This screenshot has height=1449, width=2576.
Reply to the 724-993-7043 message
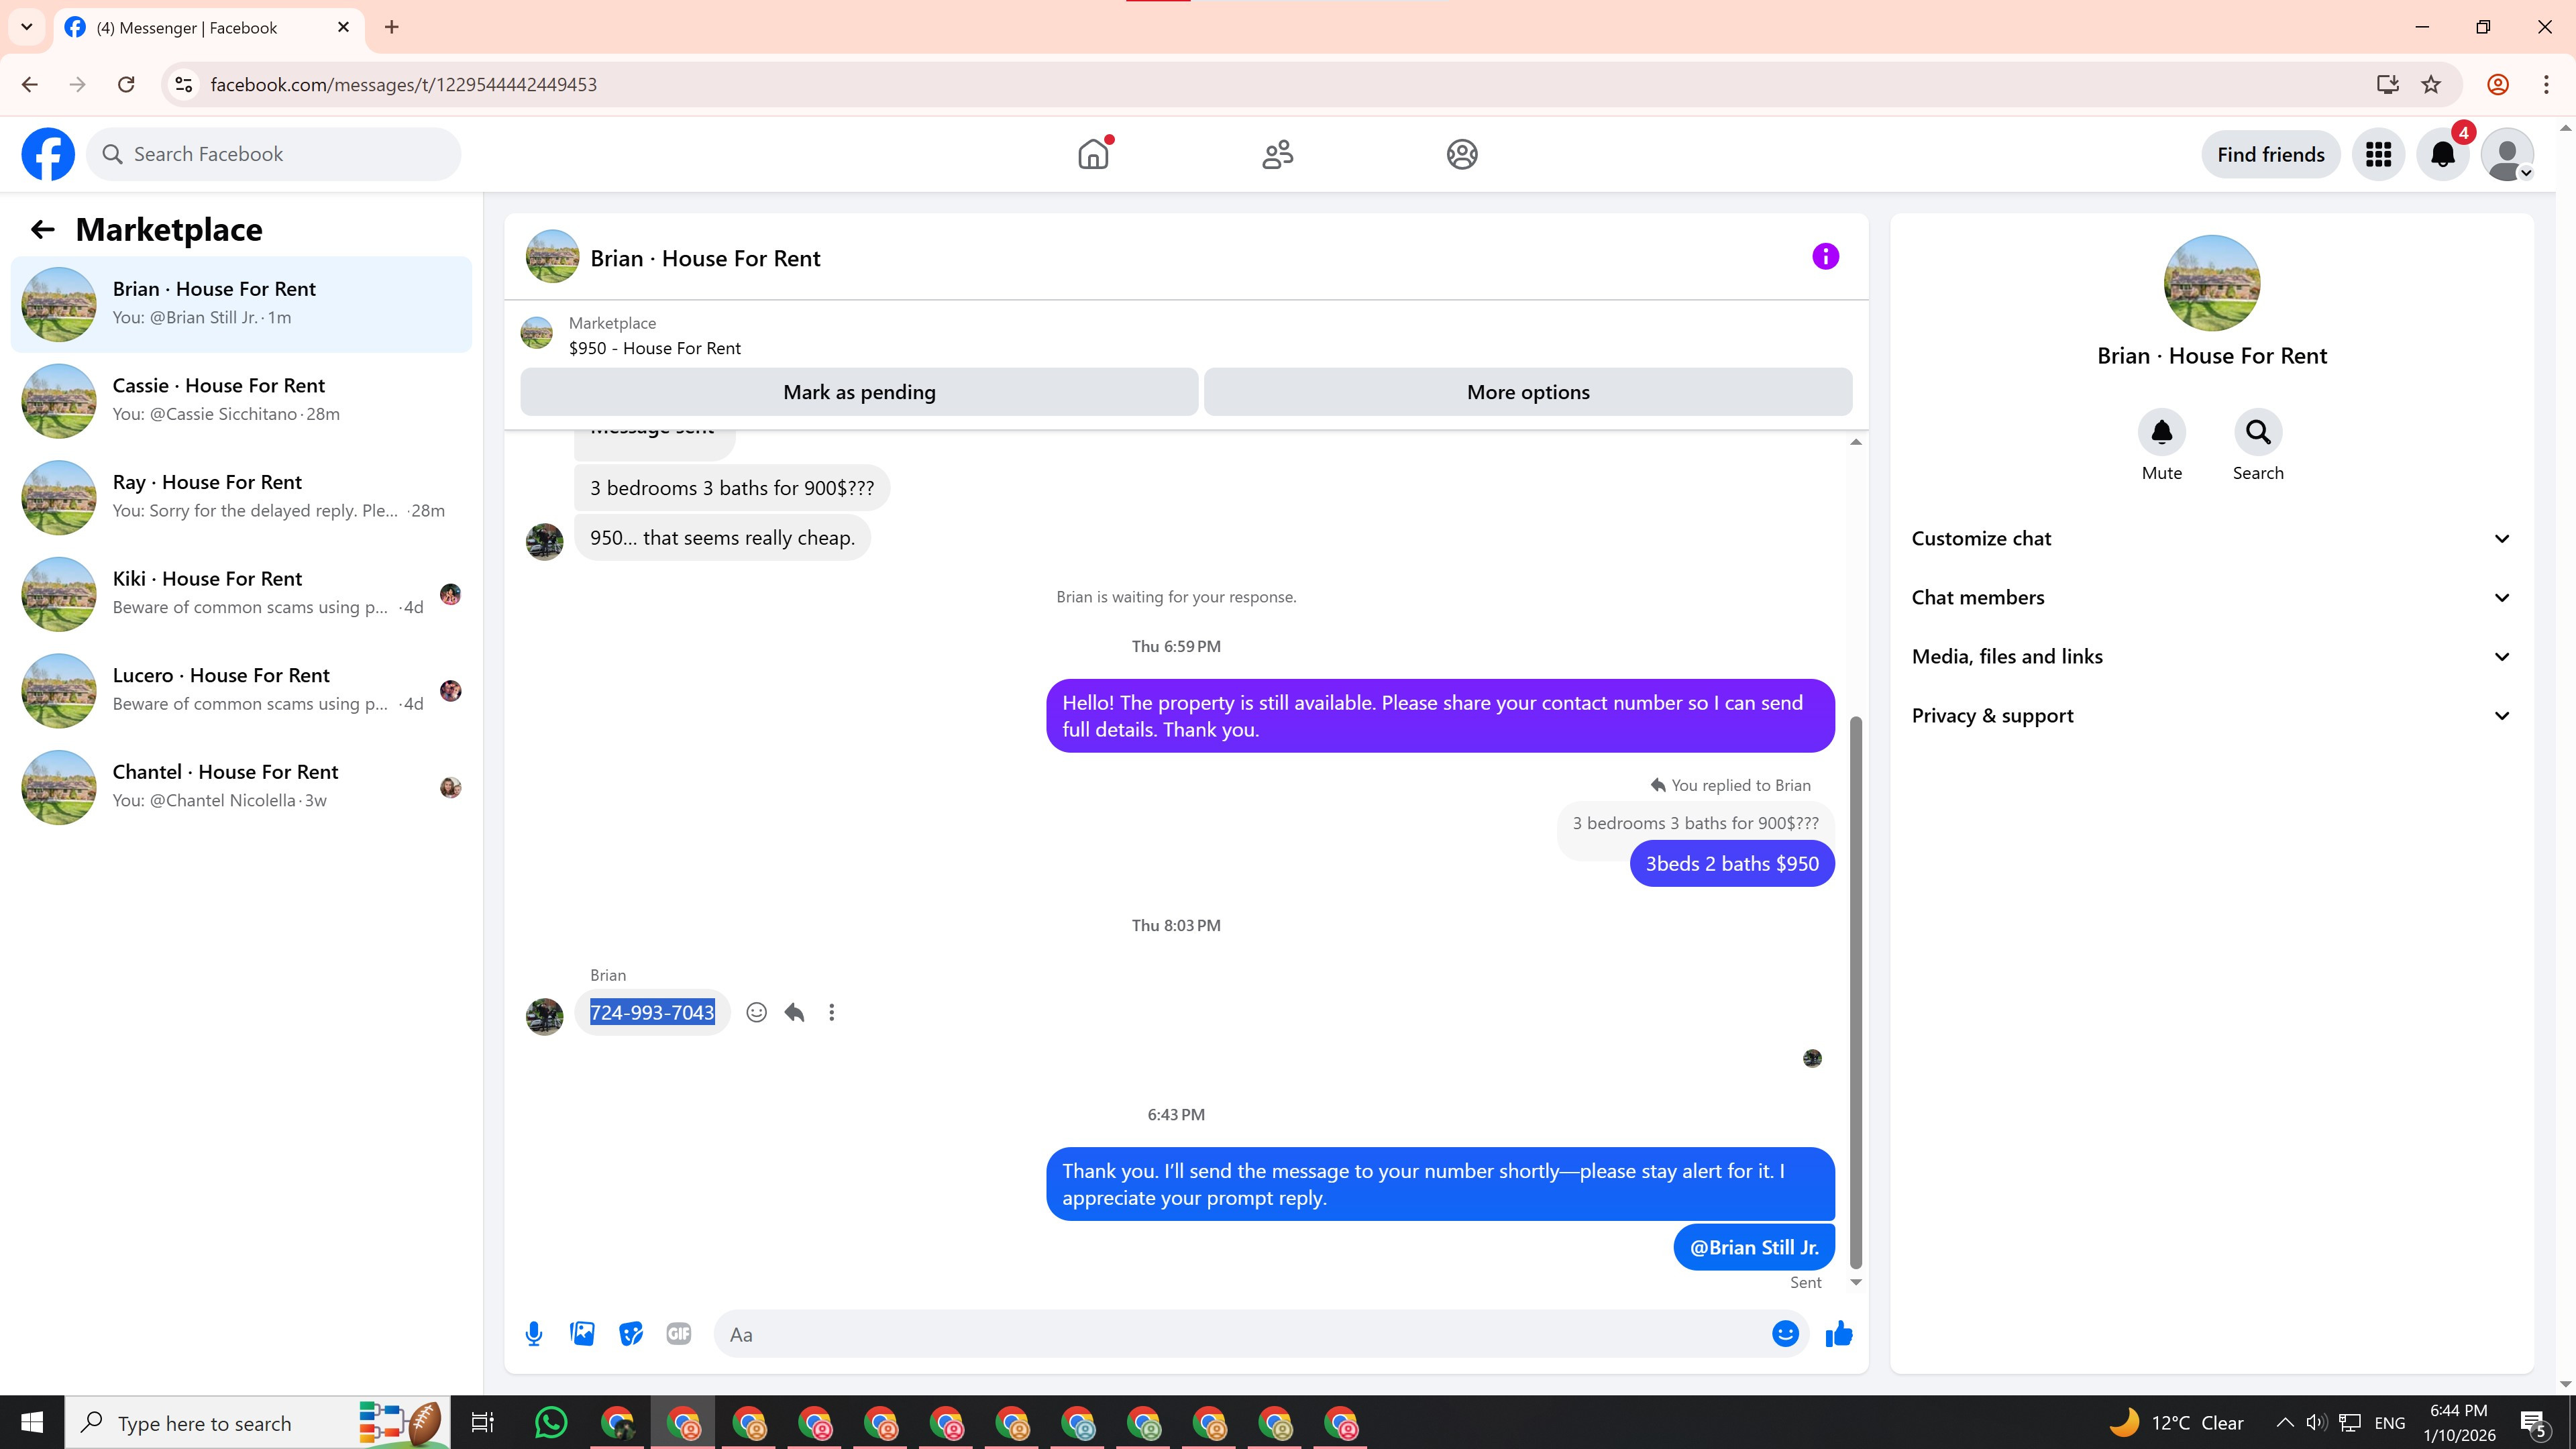point(795,1013)
